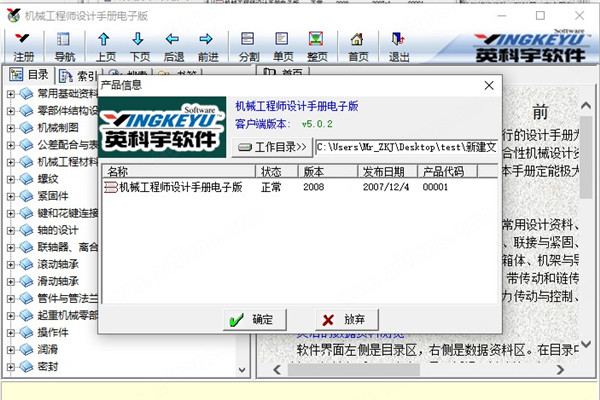Click the 退出 exit icon
This screenshot has height=400, width=600.
point(398,46)
